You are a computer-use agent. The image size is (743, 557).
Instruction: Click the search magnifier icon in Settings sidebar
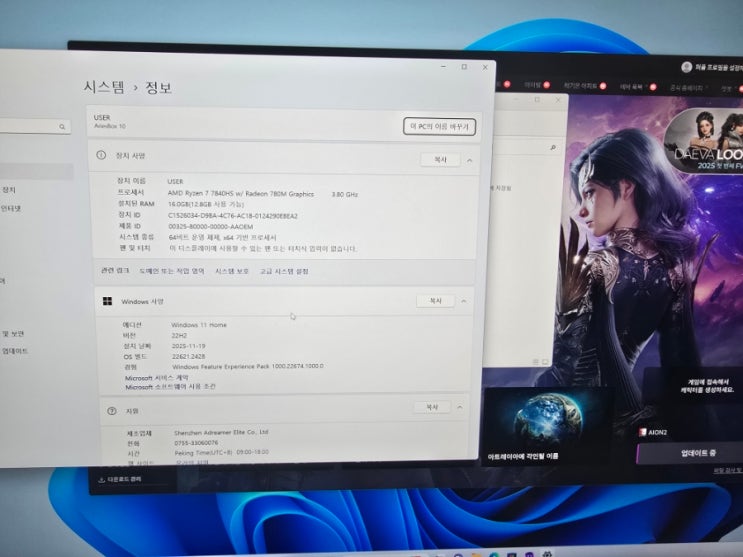pyautogui.click(x=62, y=127)
